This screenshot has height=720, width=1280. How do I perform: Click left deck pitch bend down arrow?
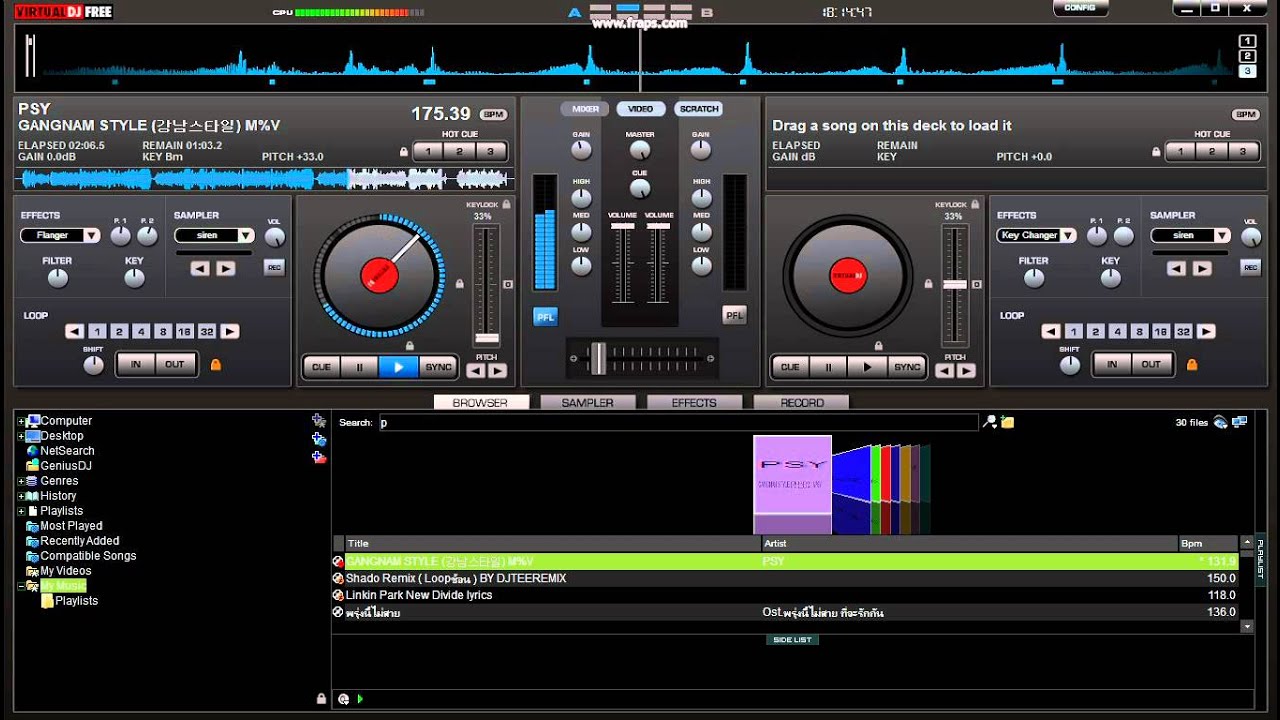pos(476,371)
